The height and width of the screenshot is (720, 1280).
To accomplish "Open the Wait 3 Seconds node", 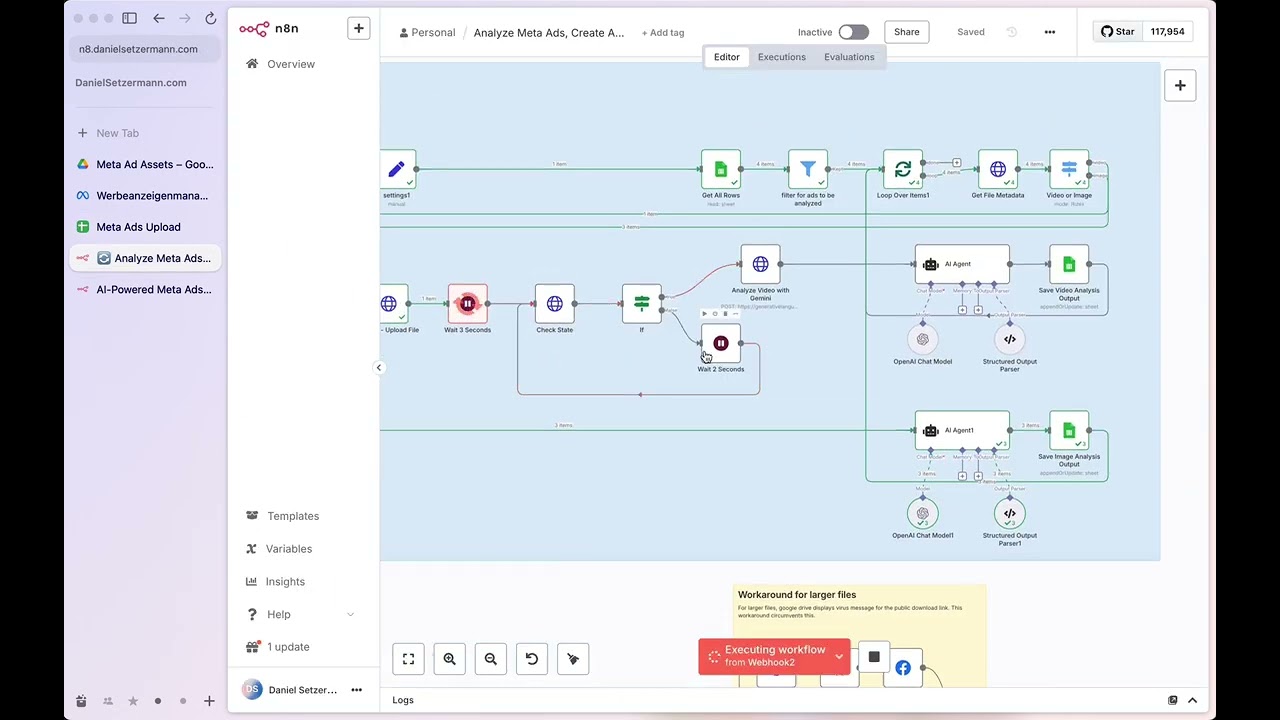I will click(467, 303).
